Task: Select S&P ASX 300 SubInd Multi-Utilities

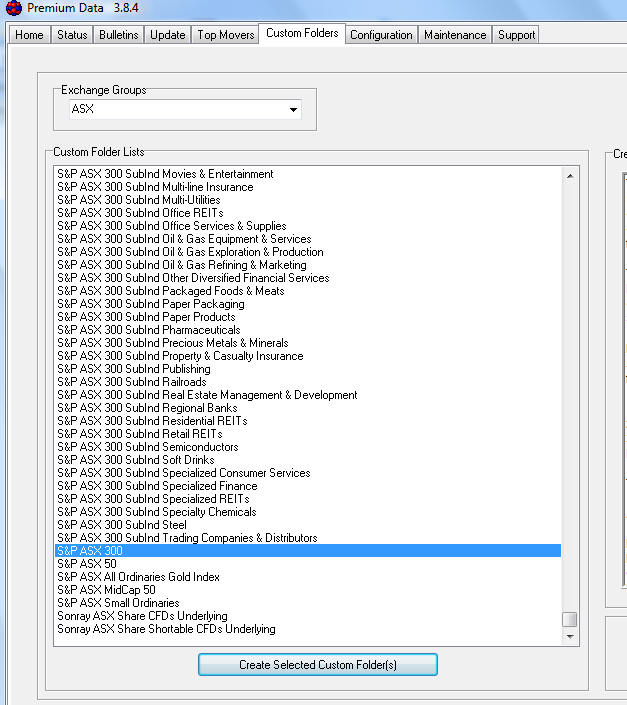Action: [x=308, y=200]
